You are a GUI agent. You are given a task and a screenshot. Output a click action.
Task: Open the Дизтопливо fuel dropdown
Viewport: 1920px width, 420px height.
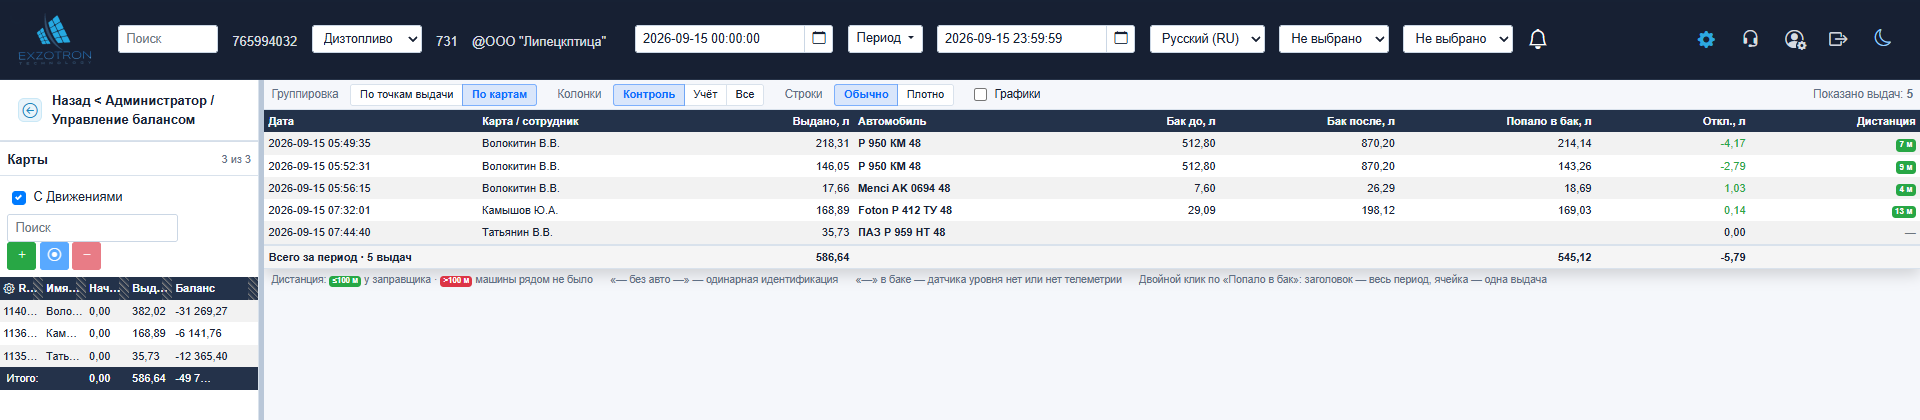(366, 39)
